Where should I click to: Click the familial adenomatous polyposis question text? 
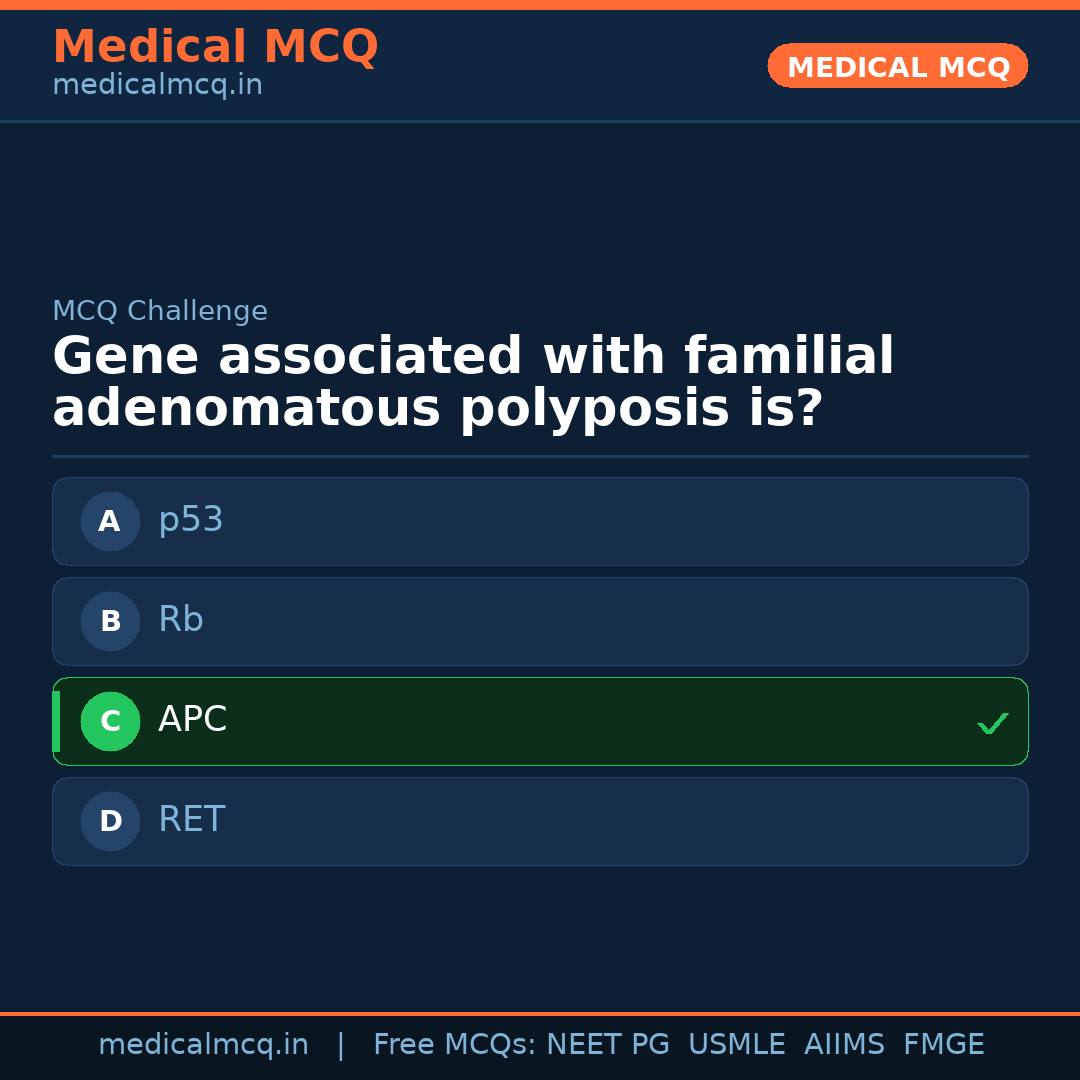472,383
